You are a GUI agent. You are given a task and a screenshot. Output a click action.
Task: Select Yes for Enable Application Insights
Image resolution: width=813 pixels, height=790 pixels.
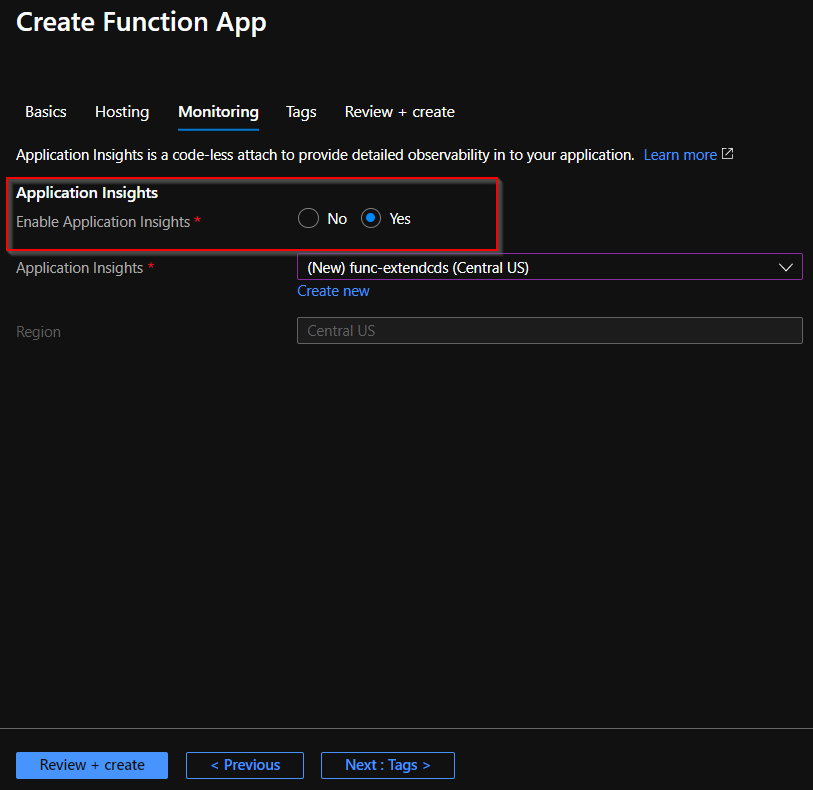371,218
